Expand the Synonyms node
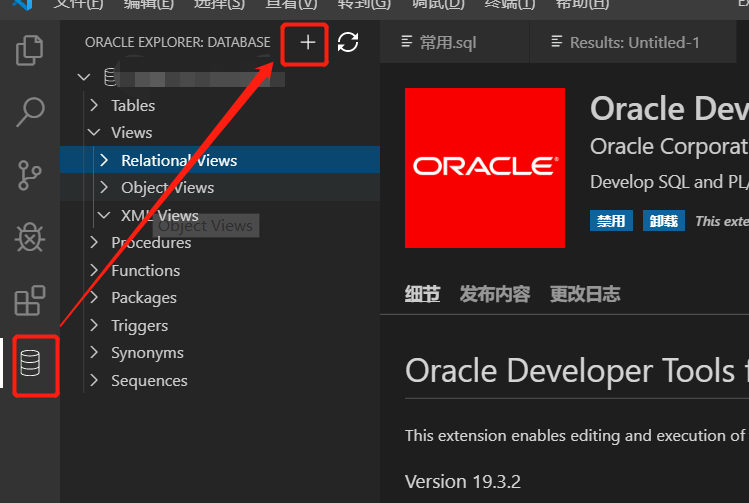Viewport: 749px width, 503px height. pyautogui.click(x=94, y=353)
